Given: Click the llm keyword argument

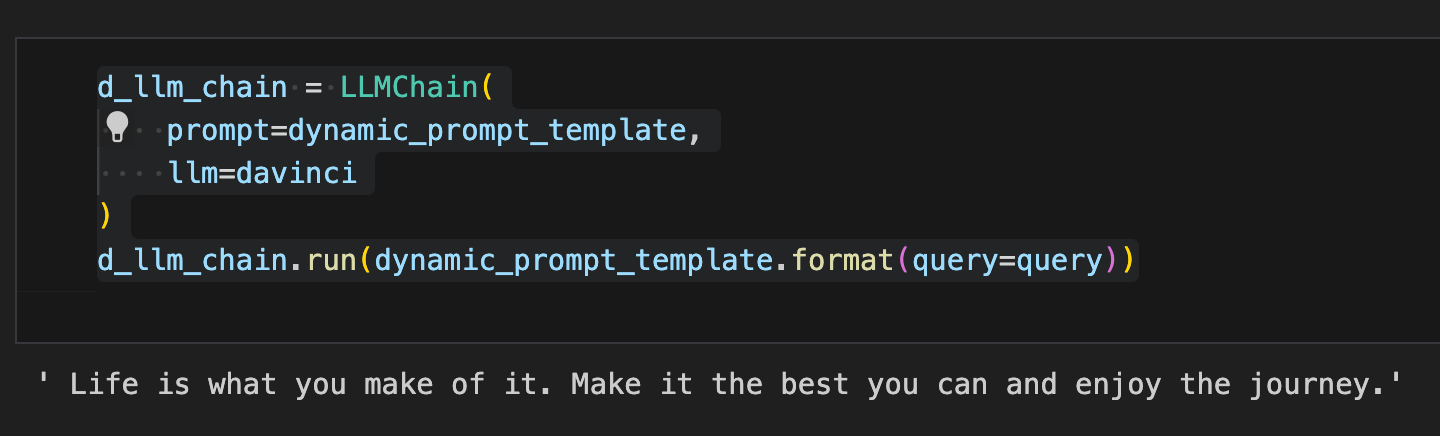Looking at the screenshot, I should pyautogui.click(x=191, y=173).
